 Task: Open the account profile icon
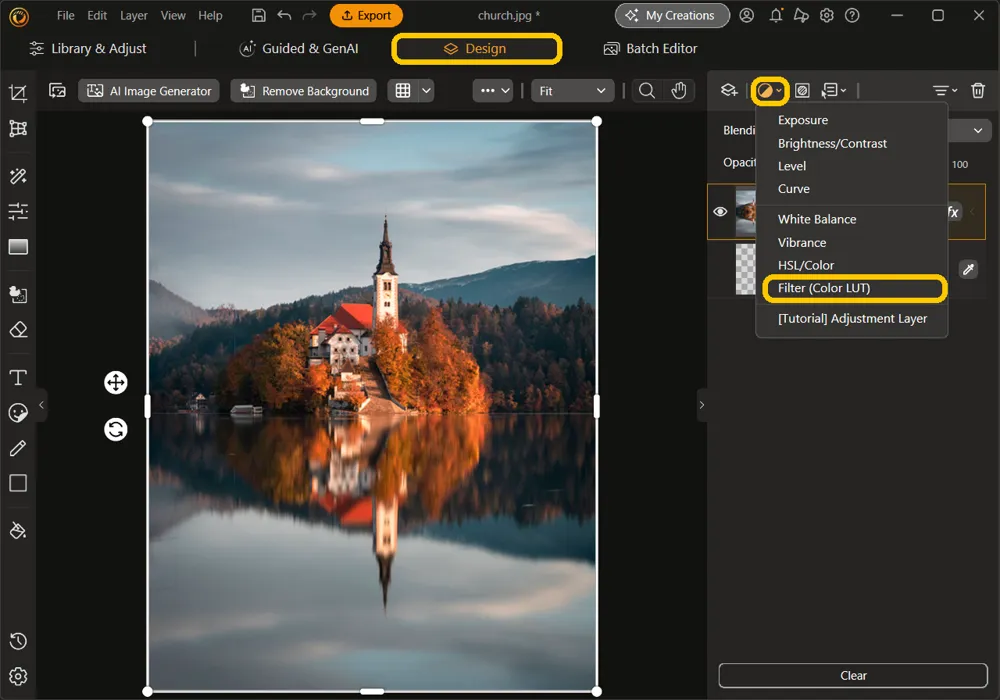point(747,15)
